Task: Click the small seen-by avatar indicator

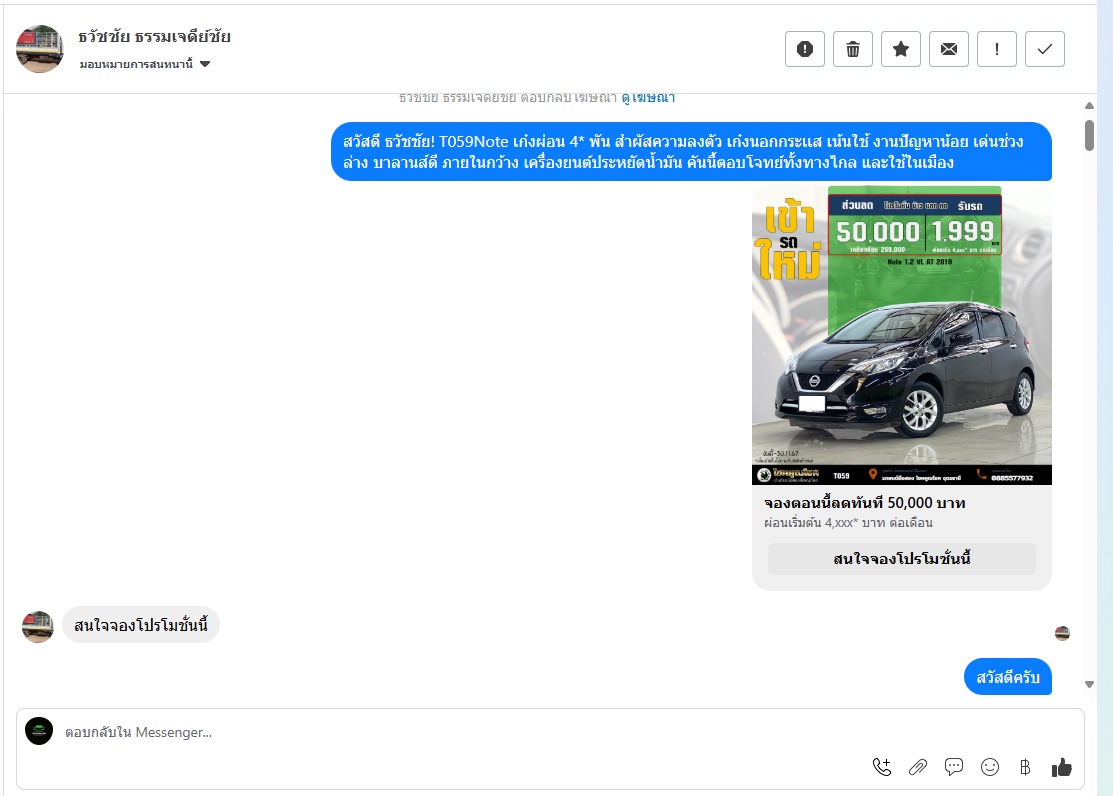Action: coord(1062,633)
